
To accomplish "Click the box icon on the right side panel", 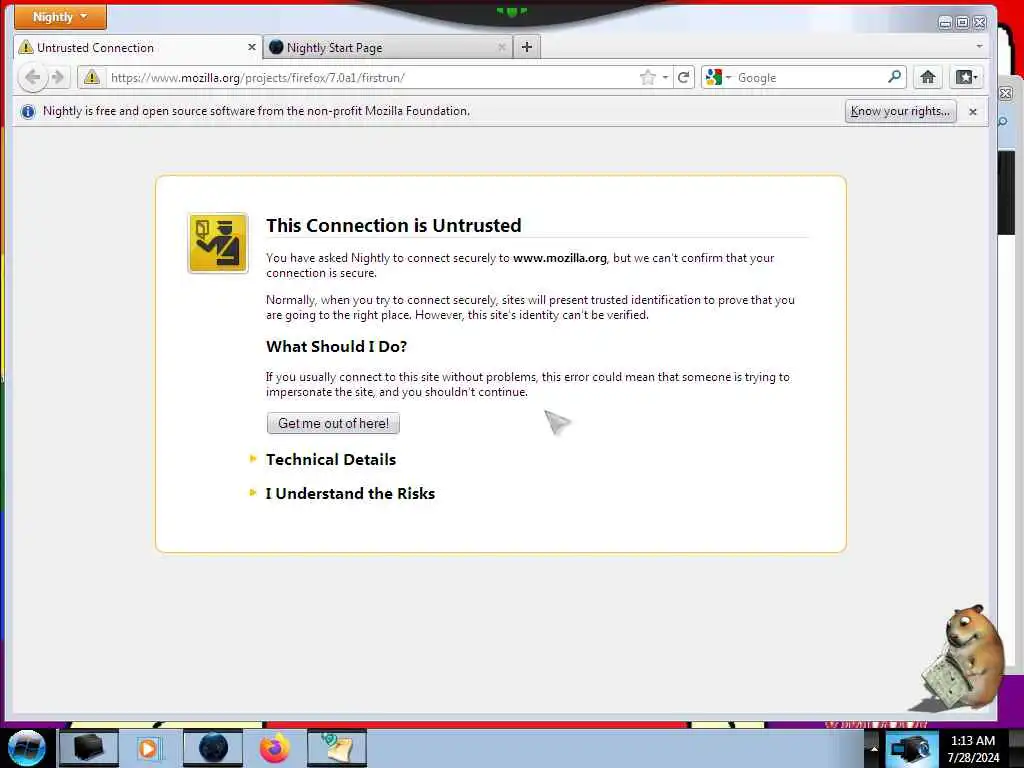I will pos(1006,93).
